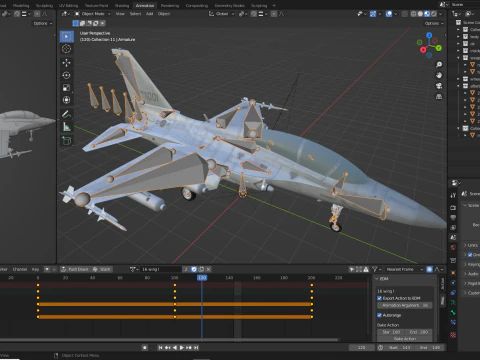Click the current frame number field
The width and height of the screenshot is (480, 360).
click(x=362, y=348)
